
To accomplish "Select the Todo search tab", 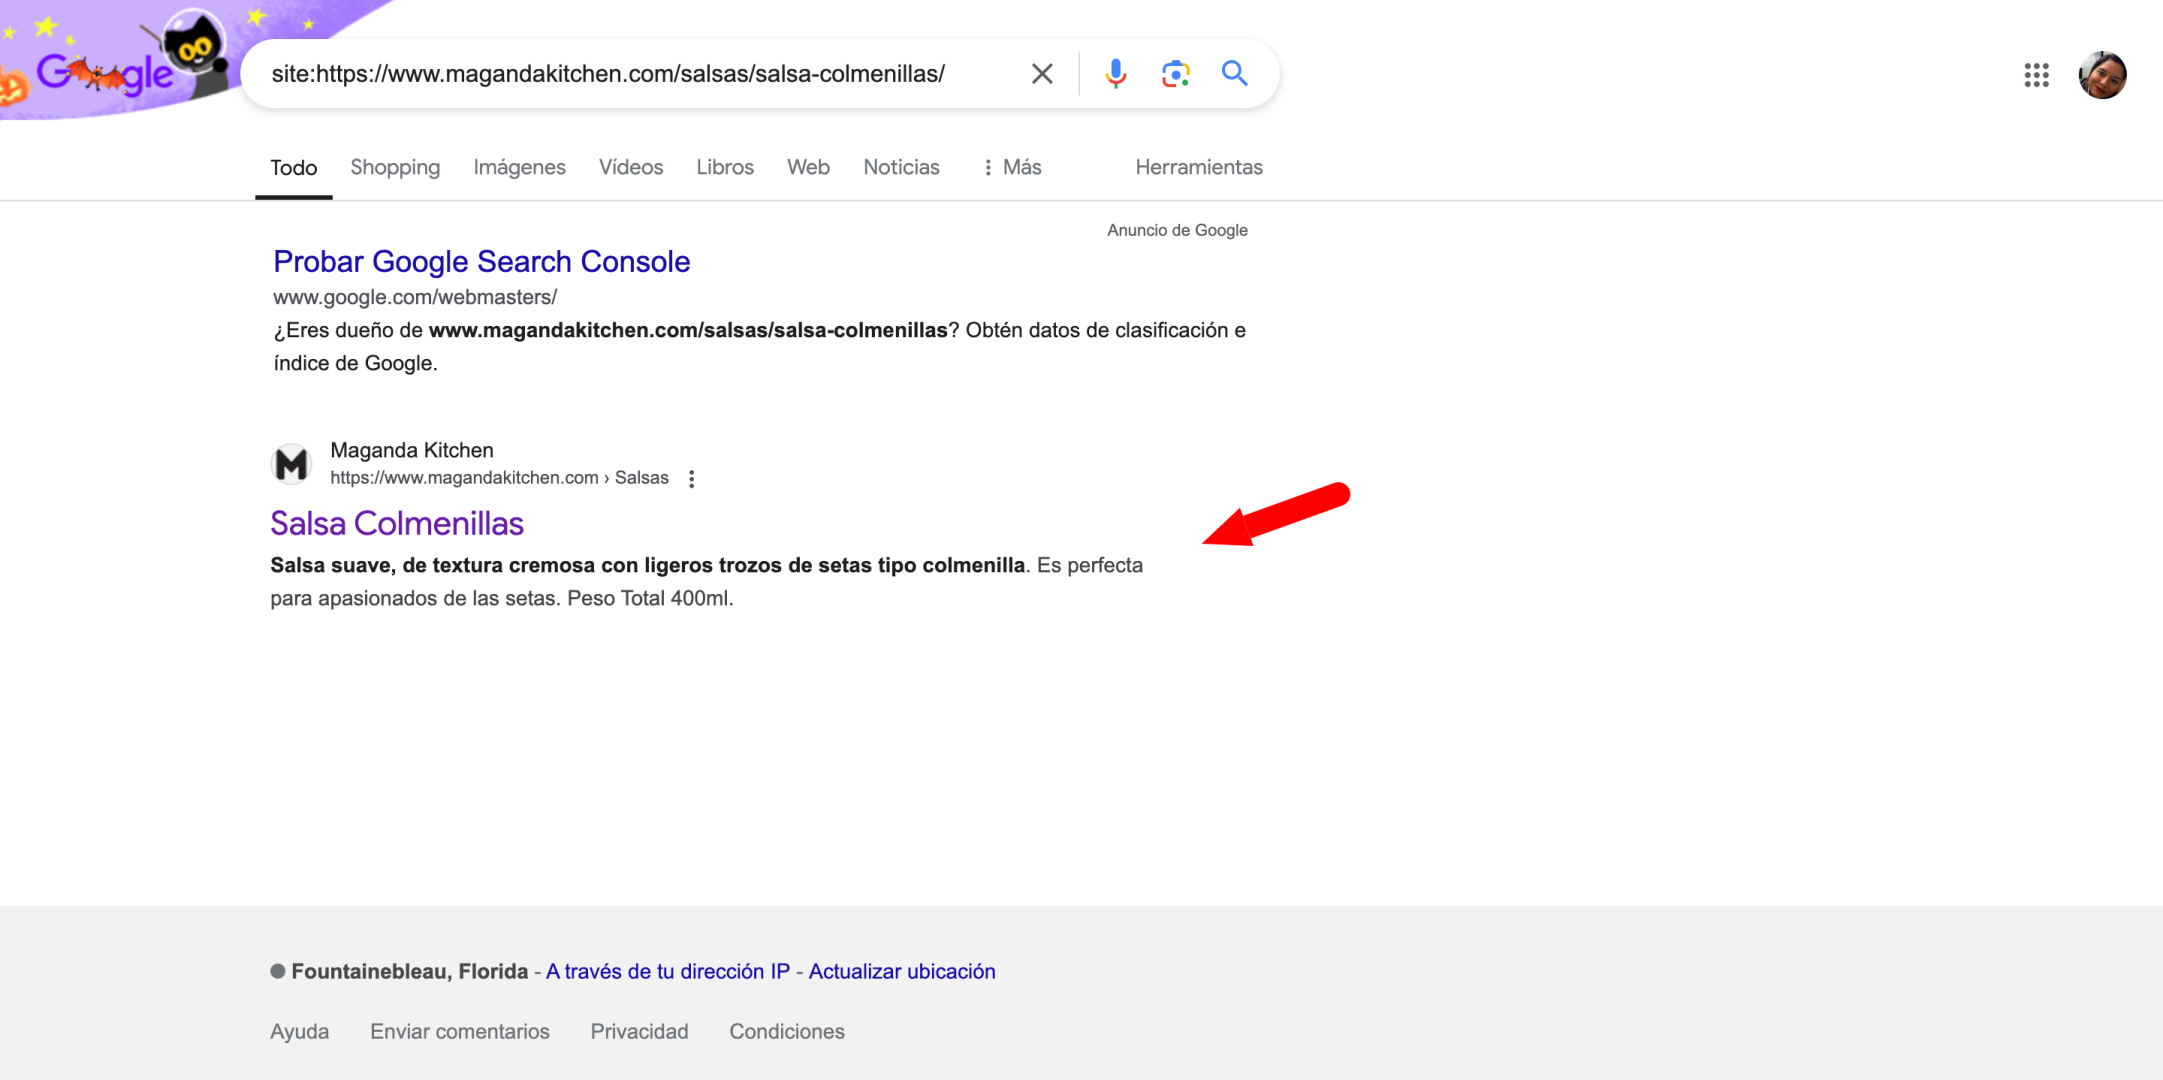I will coord(293,168).
